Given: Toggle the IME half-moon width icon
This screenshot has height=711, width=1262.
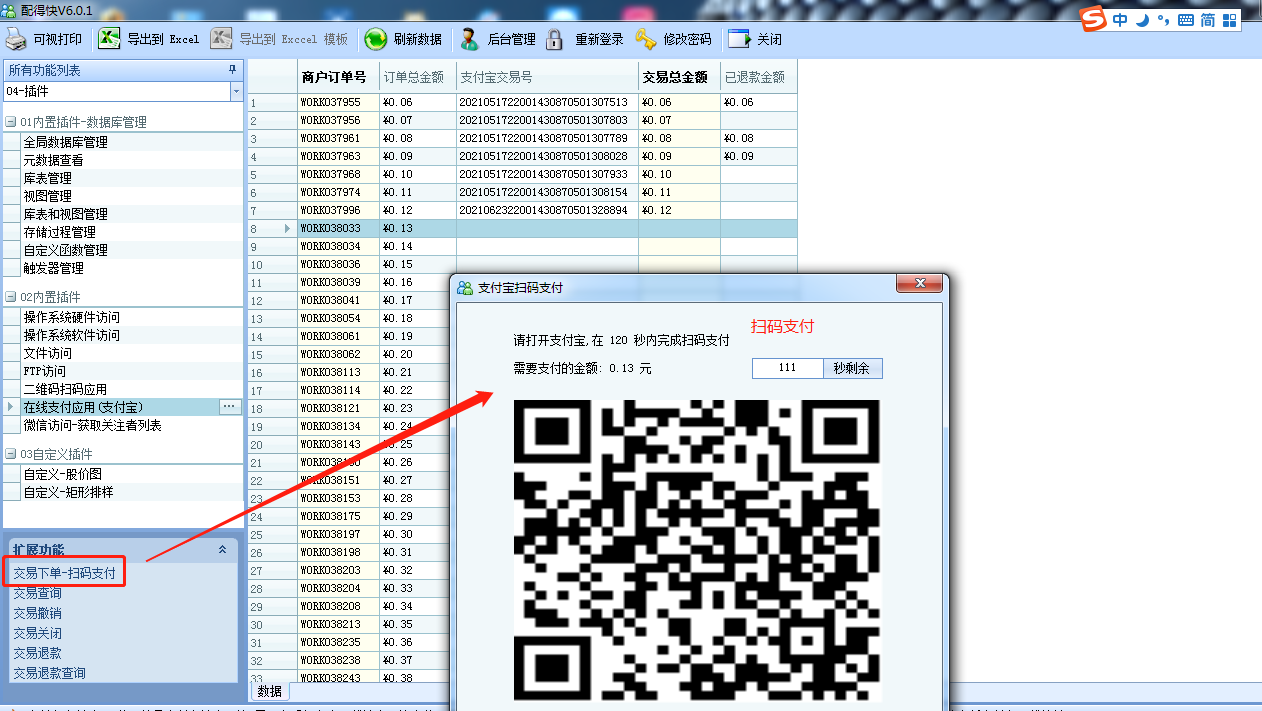Looking at the screenshot, I should point(1142,19).
